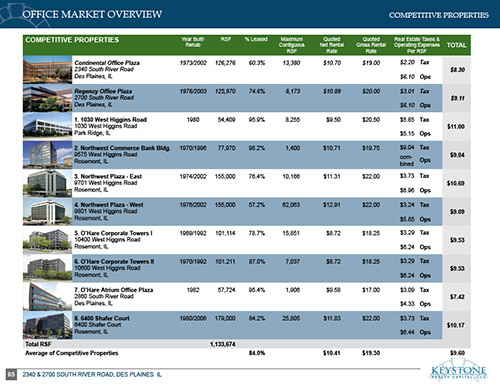500x386 pixels.
Task: Click the '15,851' maximum contiguous value
Action: (291, 233)
